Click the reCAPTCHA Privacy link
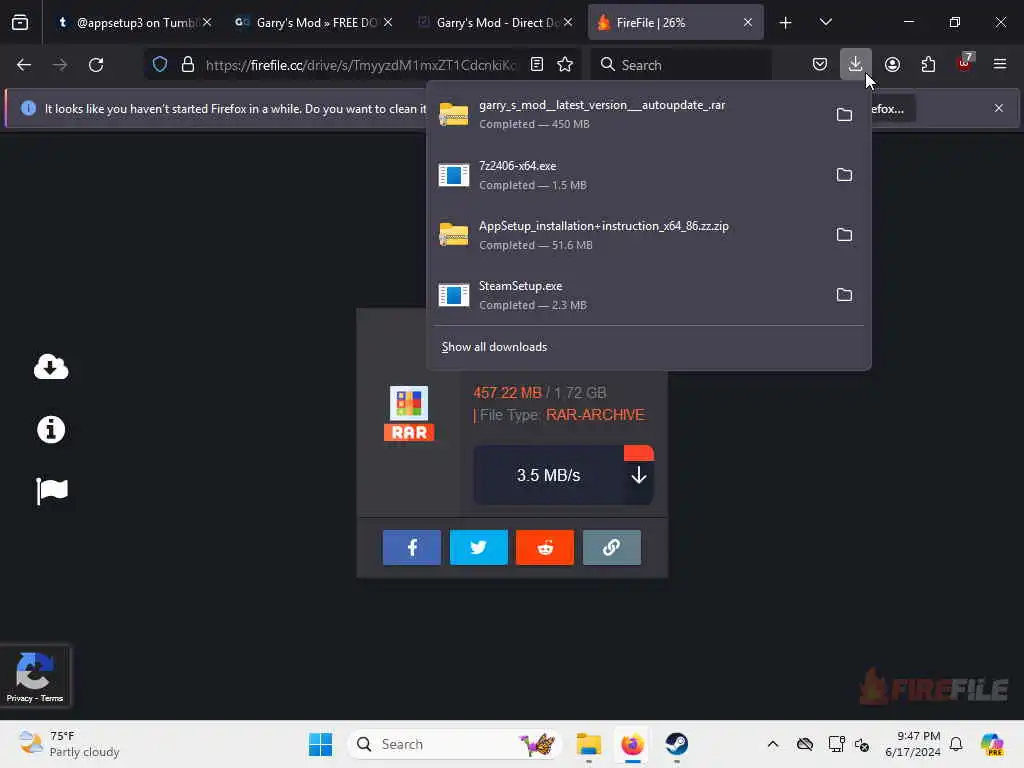This screenshot has height=768, width=1024. pos(20,698)
